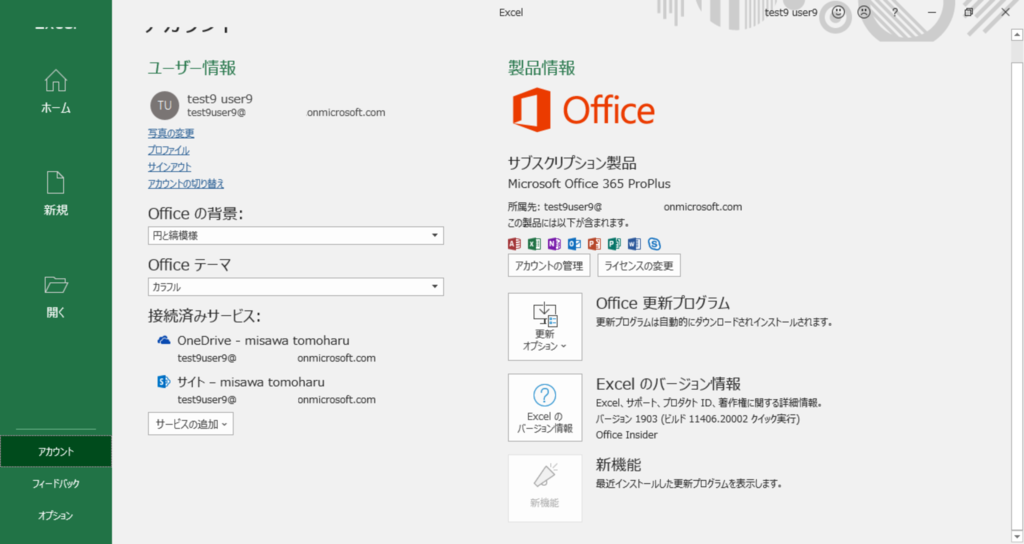The width and height of the screenshot is (1024, 544).
Task: Click the Access product icon
Action: 515,244
